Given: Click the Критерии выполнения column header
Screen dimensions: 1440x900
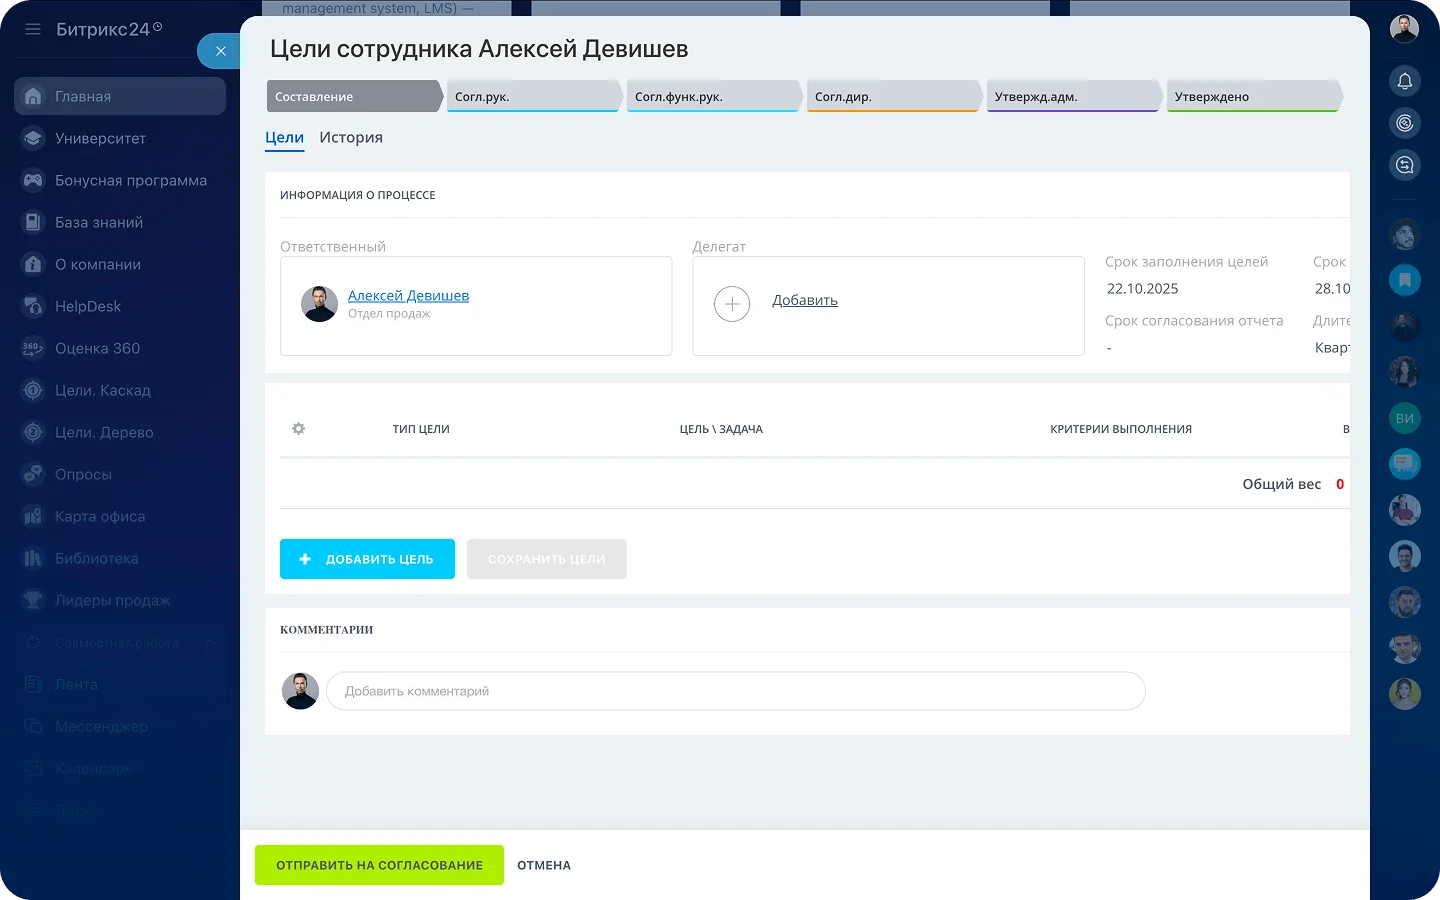Looking at the screenshot, I should pyautogui.click(x=1121, y=429).
